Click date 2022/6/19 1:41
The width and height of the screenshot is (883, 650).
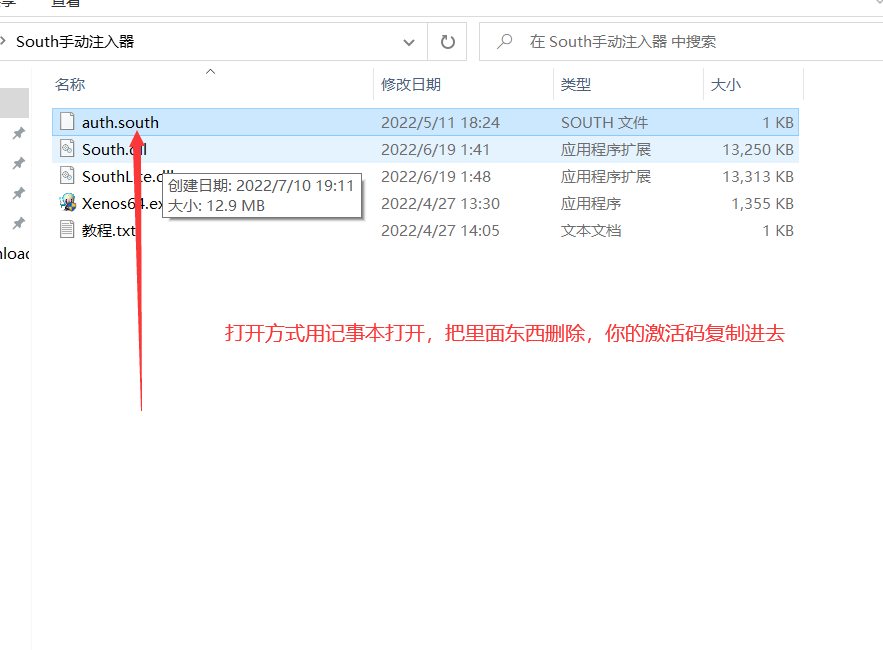click(x=435, y=149)
